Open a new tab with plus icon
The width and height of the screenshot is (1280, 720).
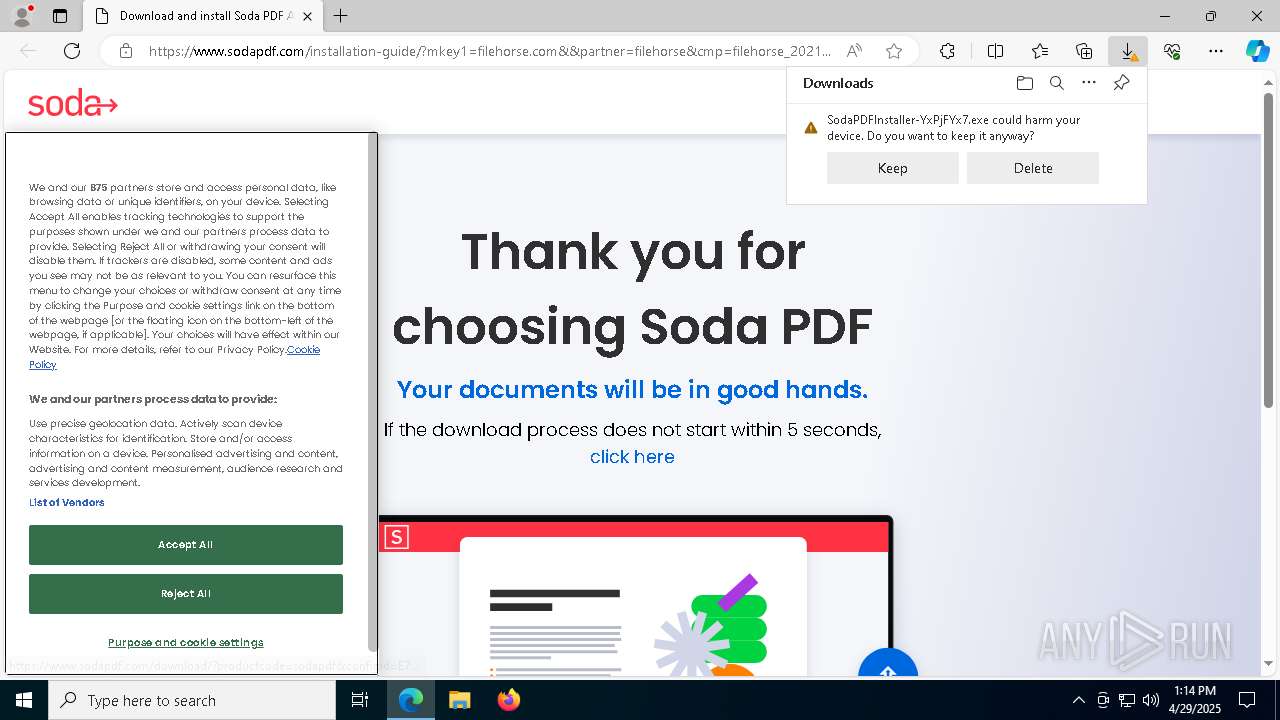341,16
